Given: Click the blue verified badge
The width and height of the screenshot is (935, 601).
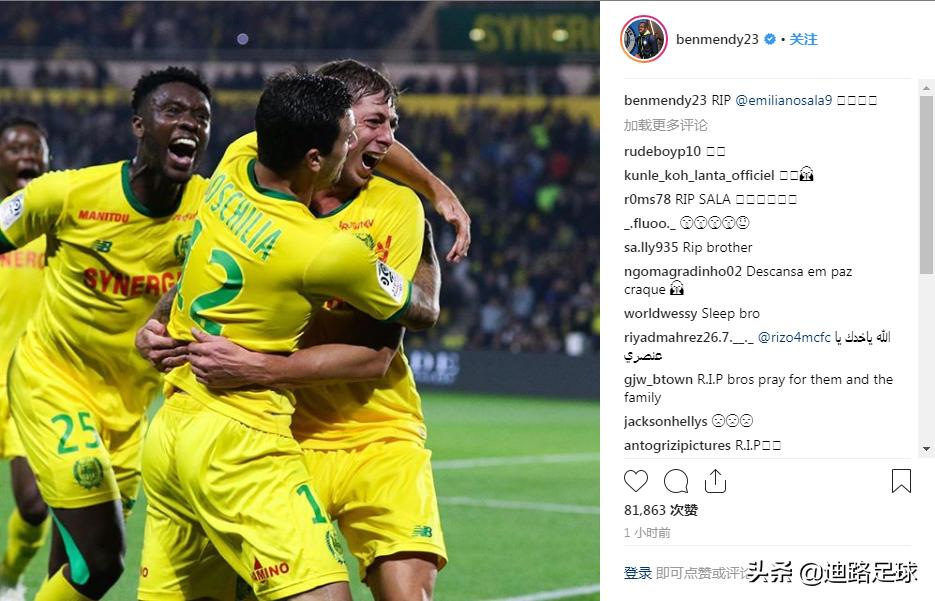Looking at the screenshot, I should [x=770, y=39].
